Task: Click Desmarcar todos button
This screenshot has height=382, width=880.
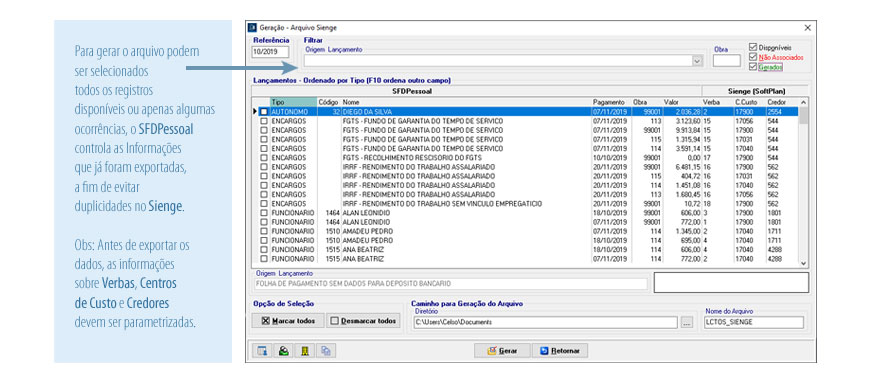Action: (363, 321)
